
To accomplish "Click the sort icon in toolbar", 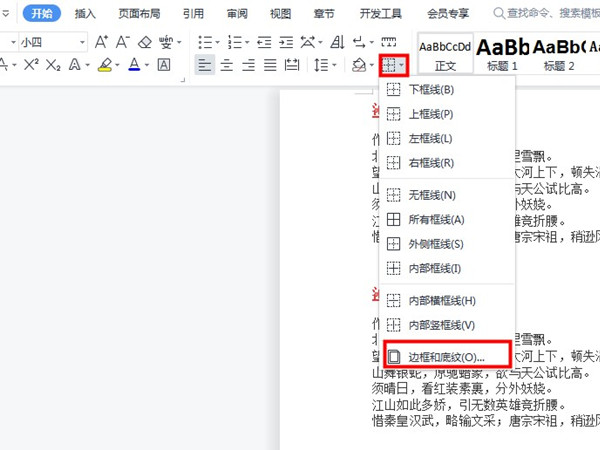I will [x=335, y=42].
